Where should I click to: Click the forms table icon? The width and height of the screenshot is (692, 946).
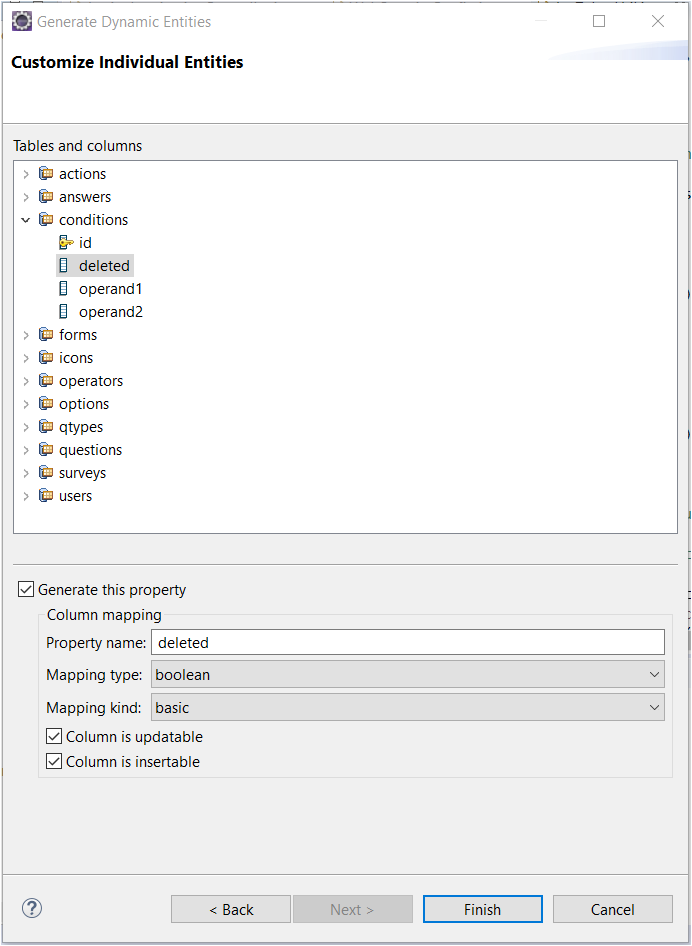(x=45, y=335)
